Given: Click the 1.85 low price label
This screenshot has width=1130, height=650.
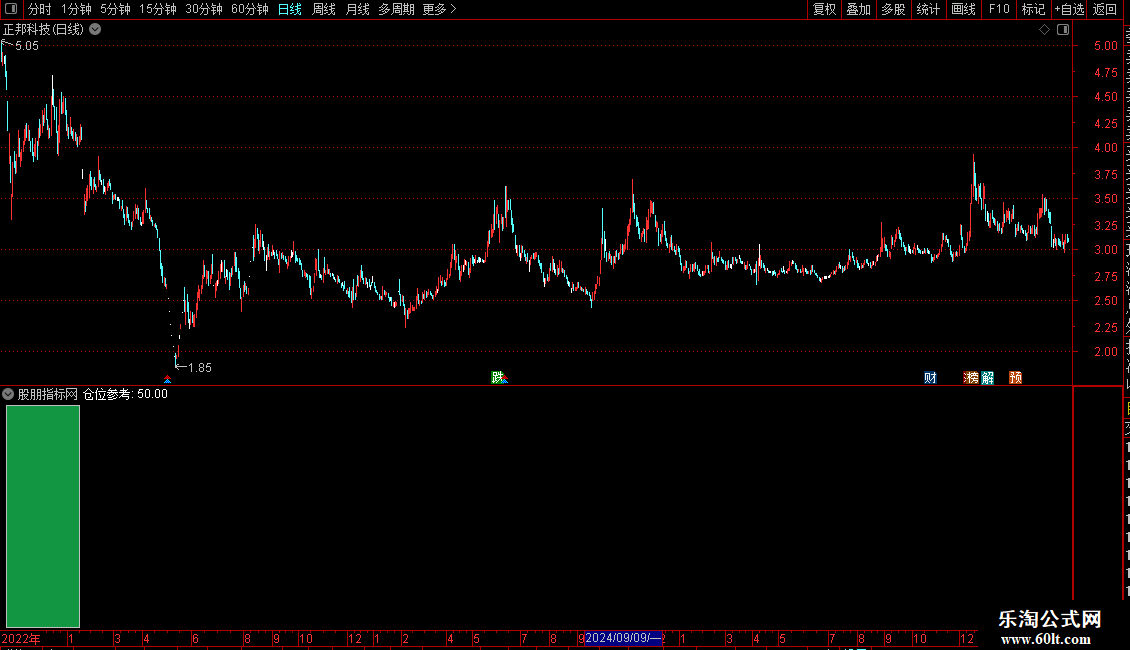Looking at the screenshot, I should tap(200, 368).
